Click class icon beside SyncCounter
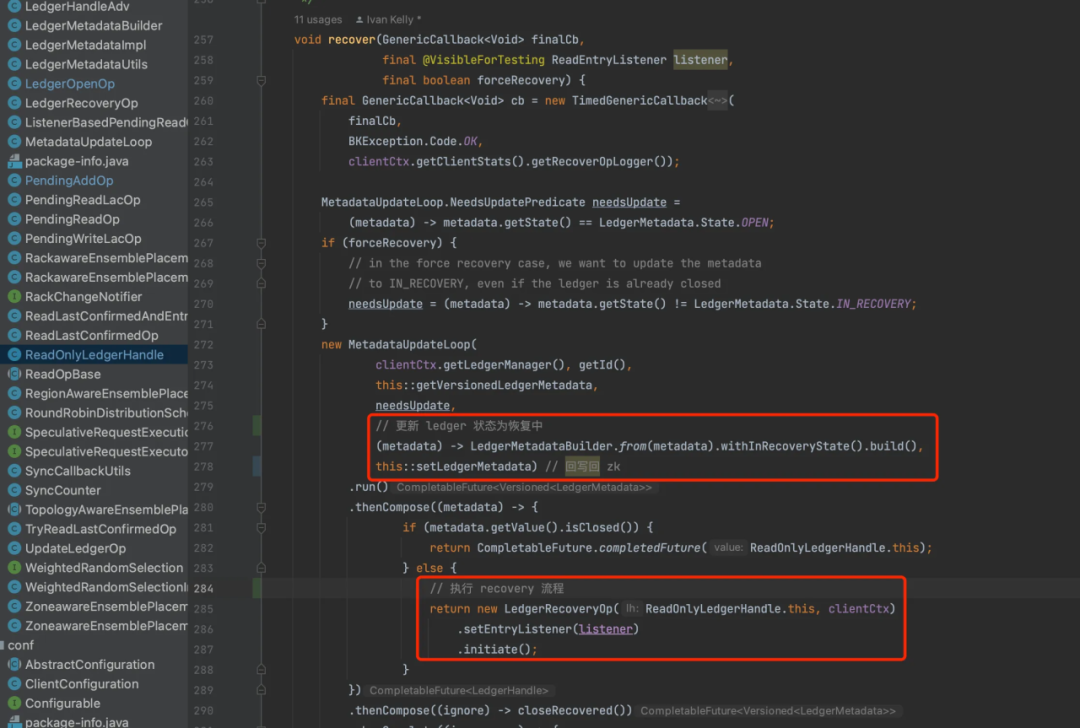The height and width of the screenshot is (728, 1080). click(14, 490)
